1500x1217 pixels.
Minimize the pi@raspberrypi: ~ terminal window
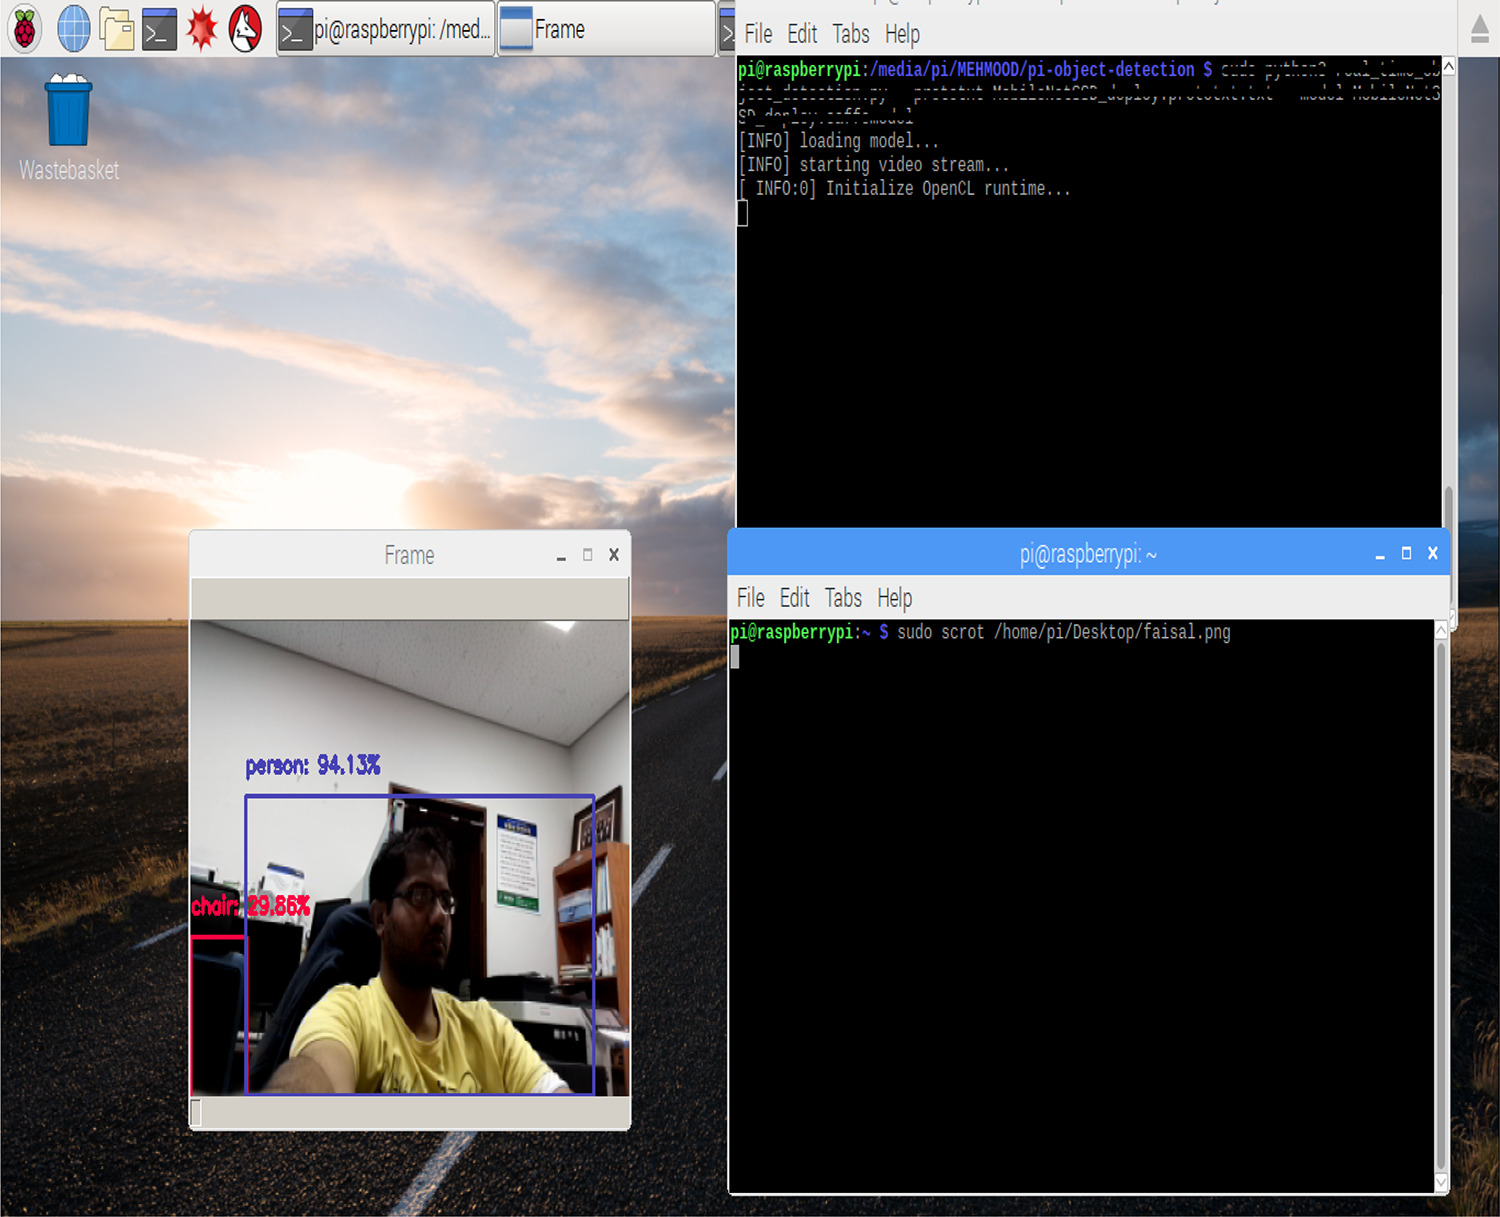pyautogui.click(x=1380, y=554)
